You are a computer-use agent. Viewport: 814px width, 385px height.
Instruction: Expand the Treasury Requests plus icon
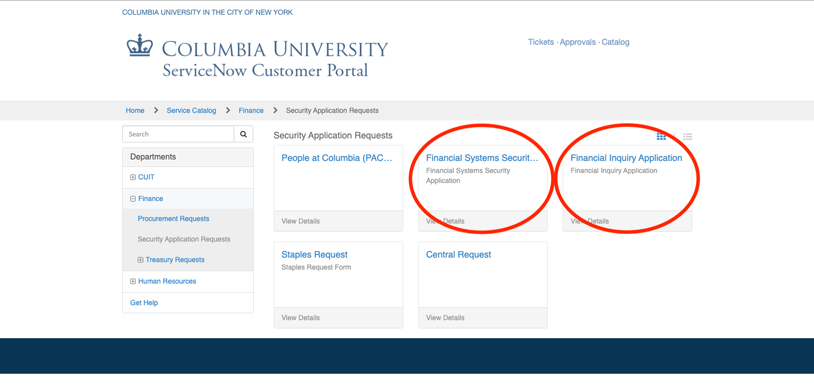click(140, 260)
